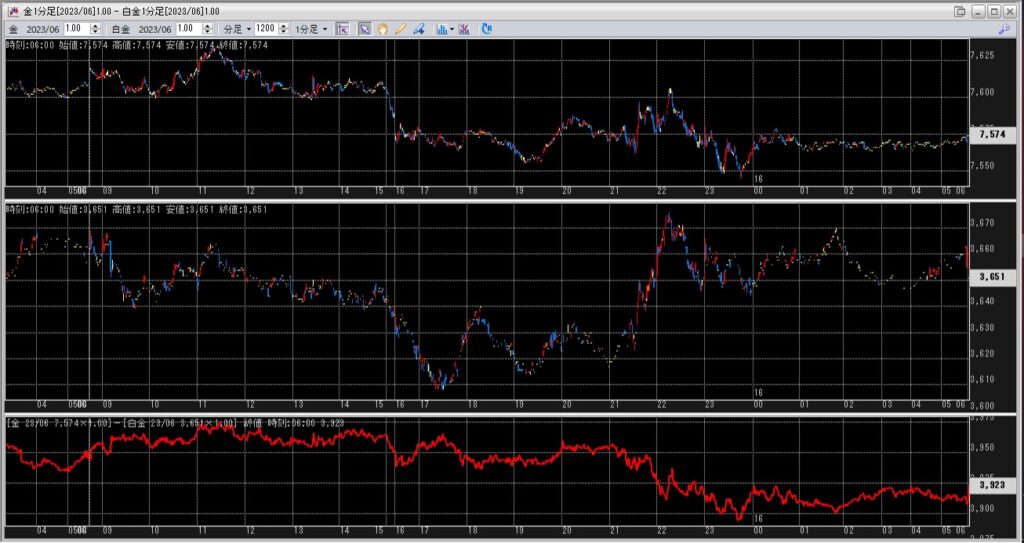The image size is (1024, 543).
Task: Click the 7,574 current price label
Action: coord(992,134)
